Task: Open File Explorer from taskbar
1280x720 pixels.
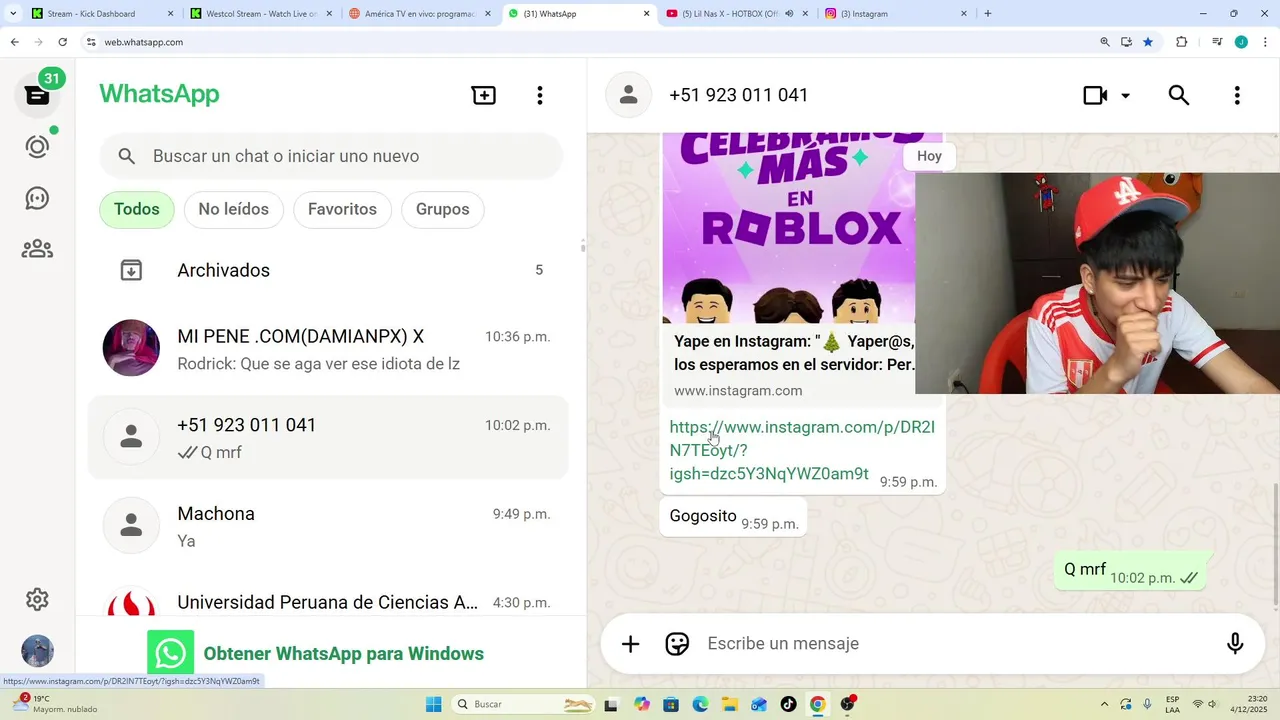Action: point(730,704)
